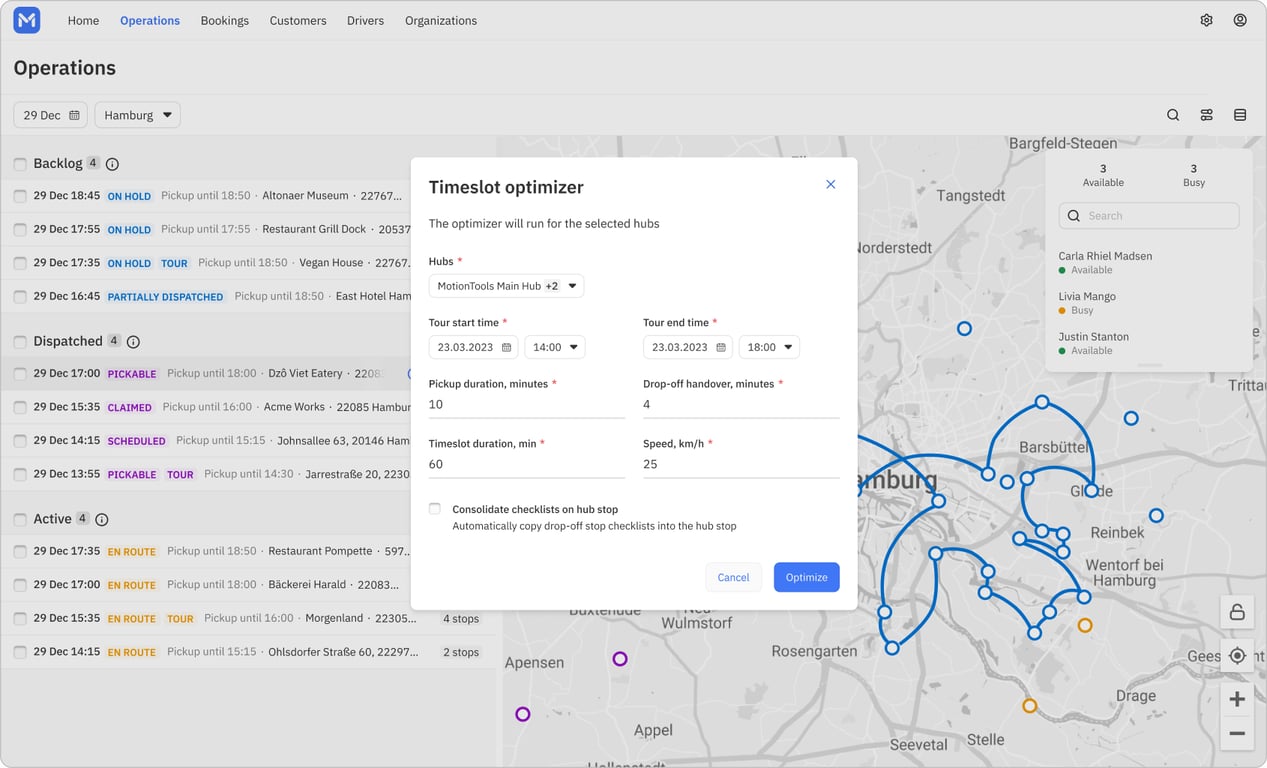1267x768 pixels.
Task: Open the Drivers tab
Action: (x=365, y=20)
